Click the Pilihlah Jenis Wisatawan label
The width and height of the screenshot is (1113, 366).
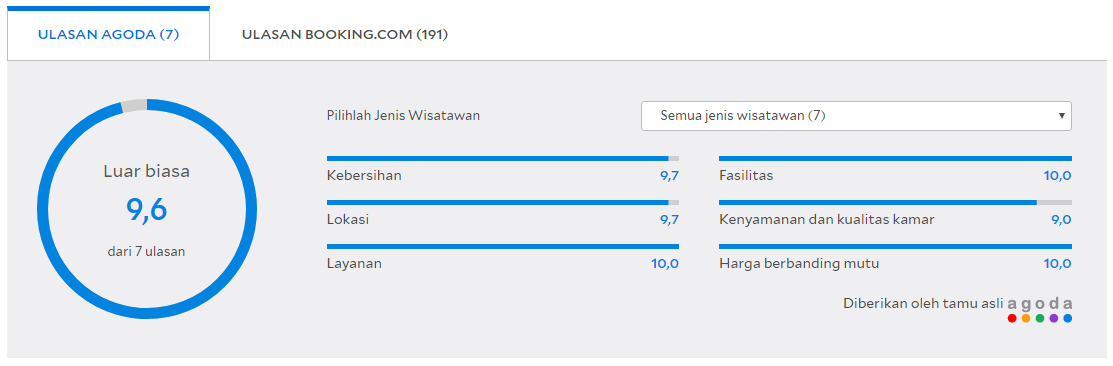tap(403, 116)
